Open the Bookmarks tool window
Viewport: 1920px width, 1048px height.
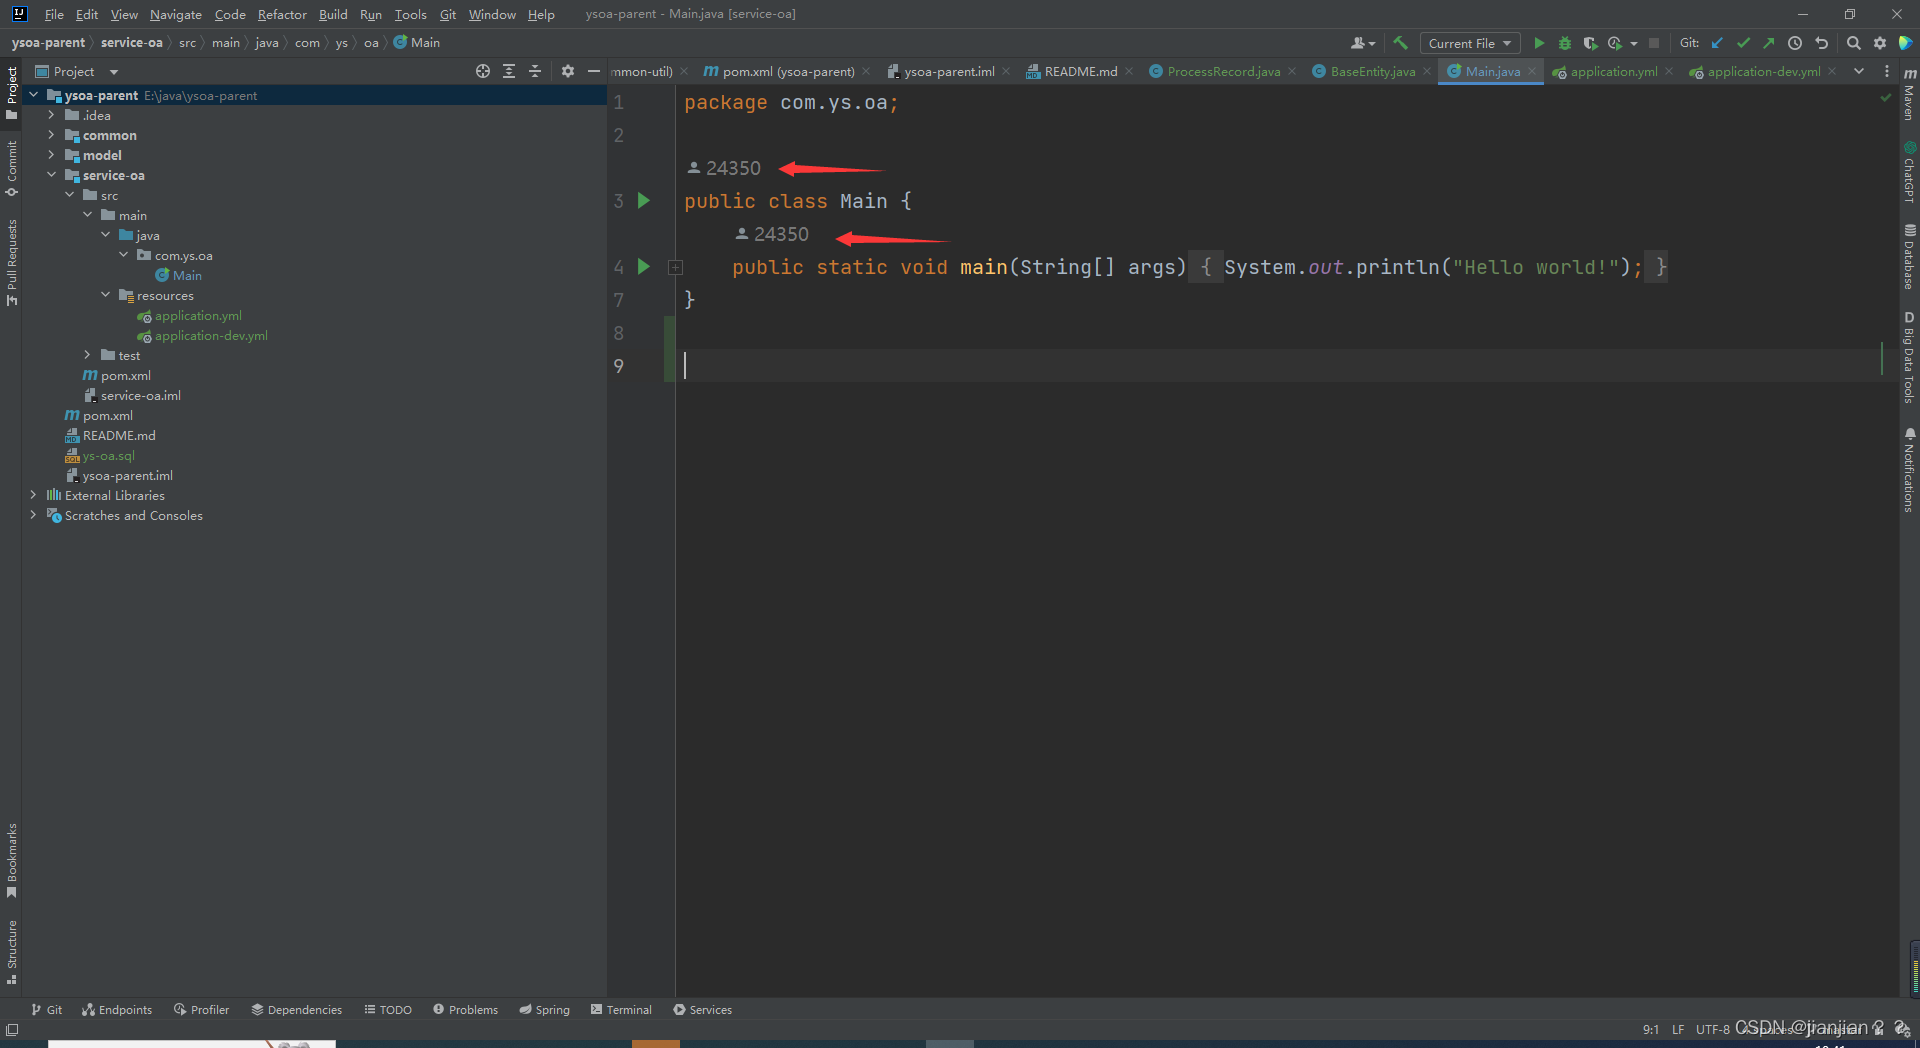[12, 860]
